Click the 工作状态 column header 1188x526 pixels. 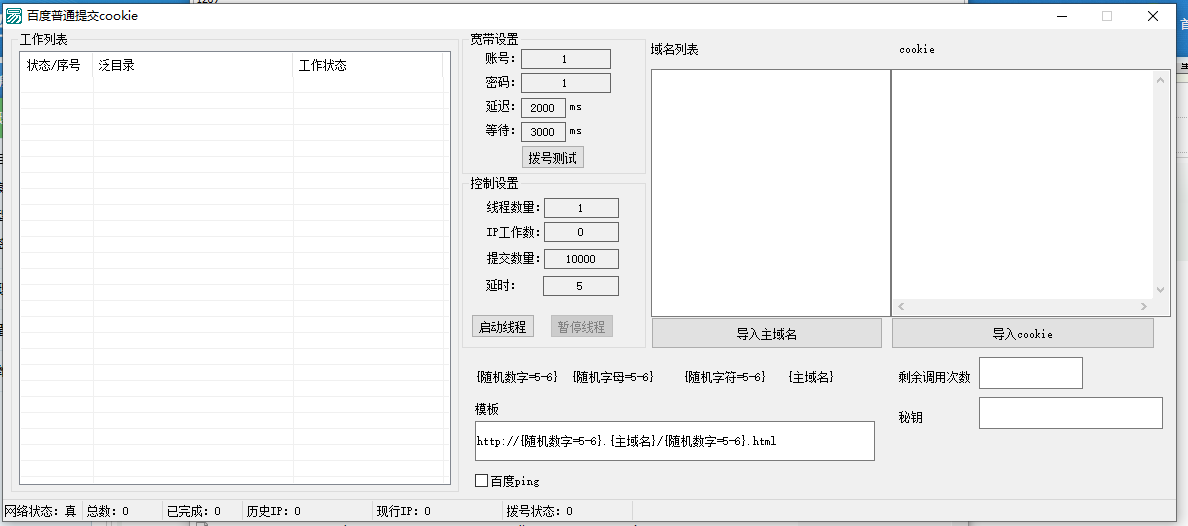point(367,65)
